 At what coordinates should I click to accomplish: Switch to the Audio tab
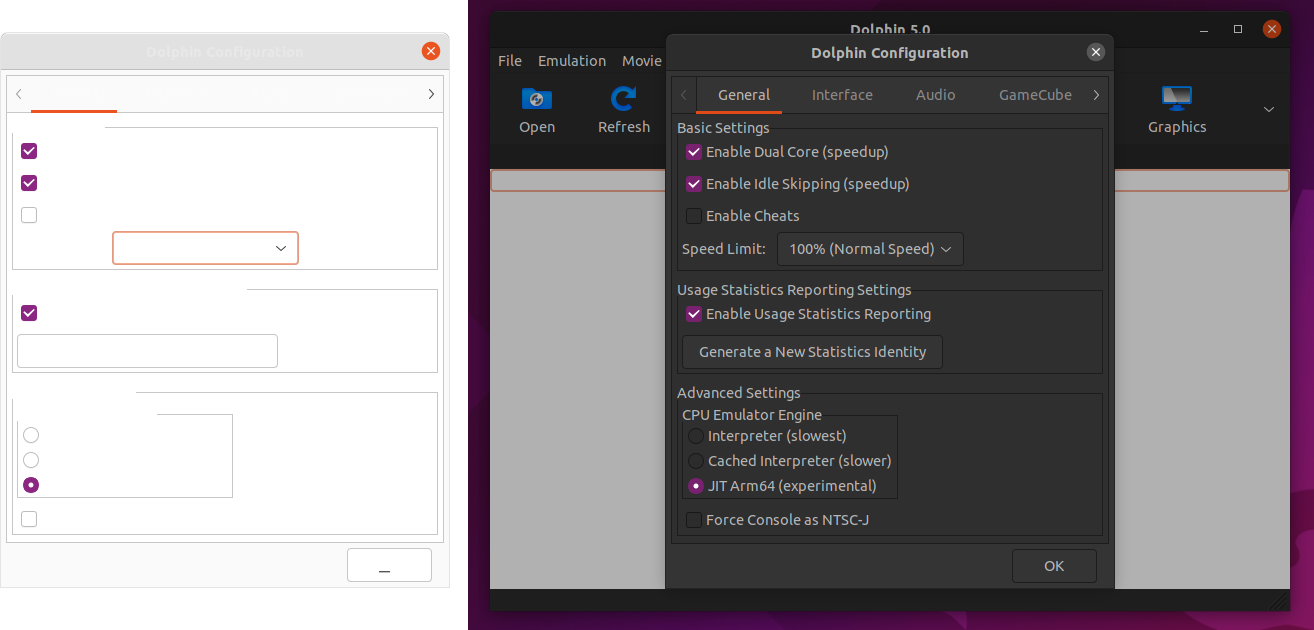coord(936,95)
